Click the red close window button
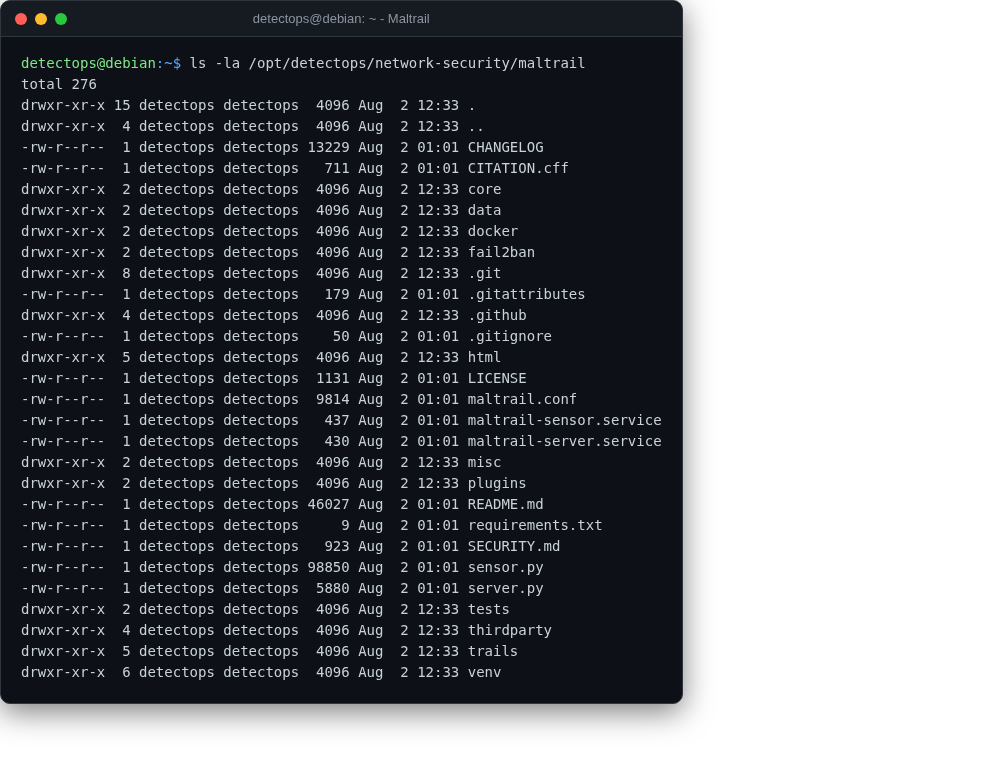Screen dimensions: 1000x783 (x=21, y=19)
